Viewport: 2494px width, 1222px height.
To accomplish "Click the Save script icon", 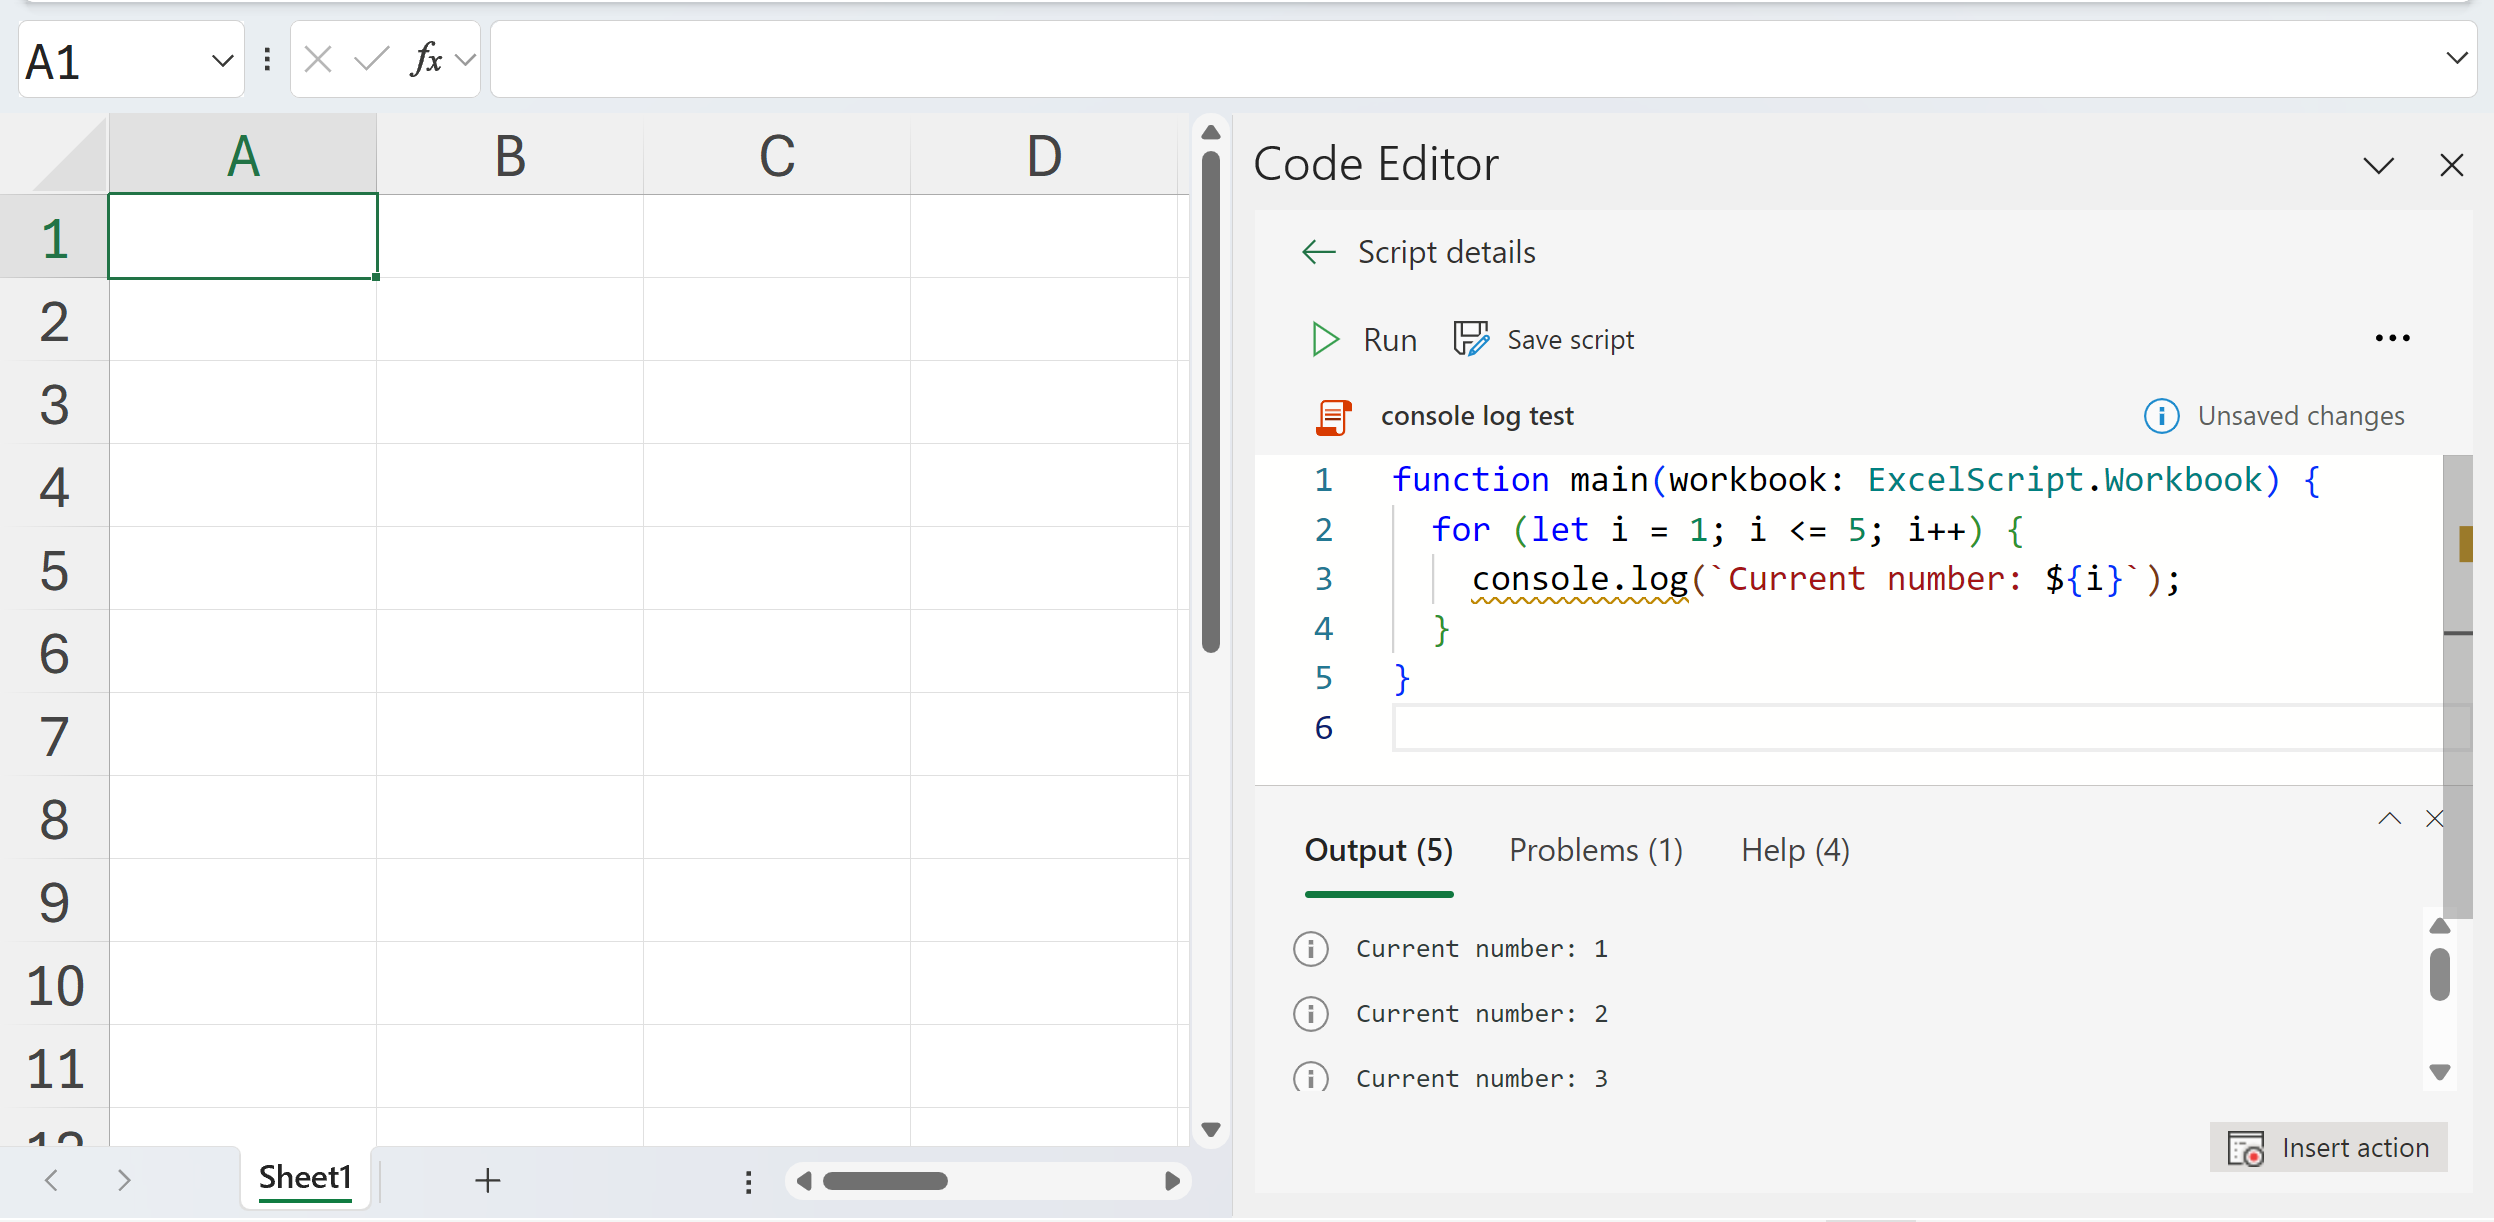I will click(x=1471, y=340).
